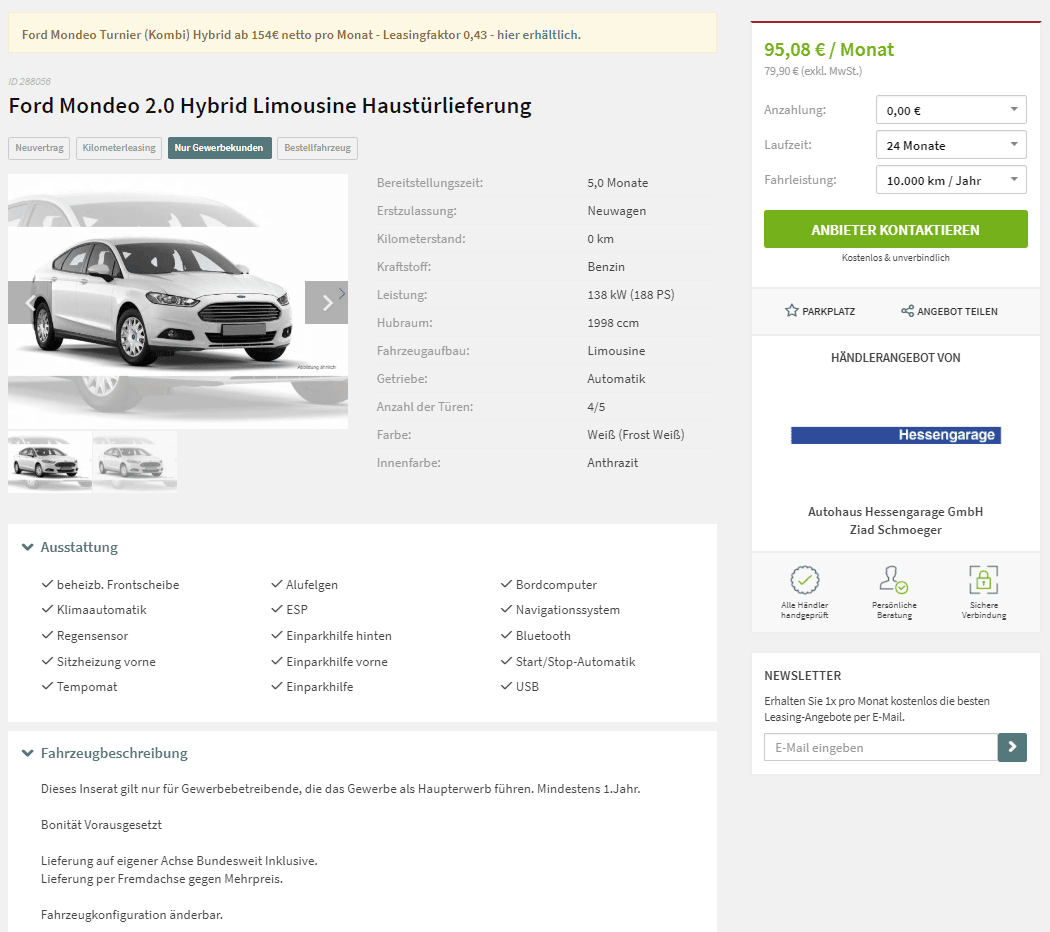Click the Alle Händler handgeprüft badge icon
Viewport: 1050px width, 932px height.
tap(804, 580)
